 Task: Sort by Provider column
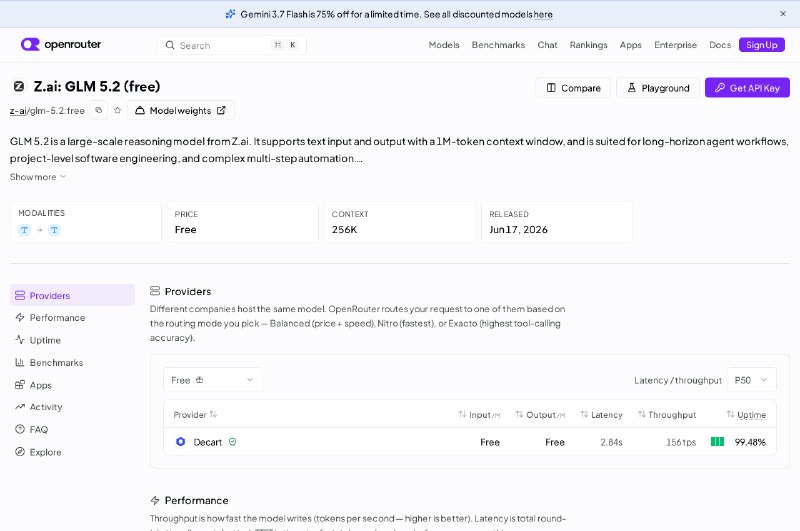coord(195,415)
